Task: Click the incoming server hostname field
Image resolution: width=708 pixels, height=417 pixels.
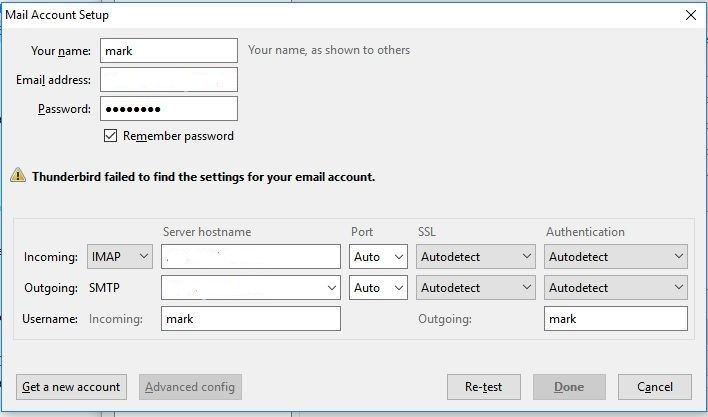Action: (250, 257)
